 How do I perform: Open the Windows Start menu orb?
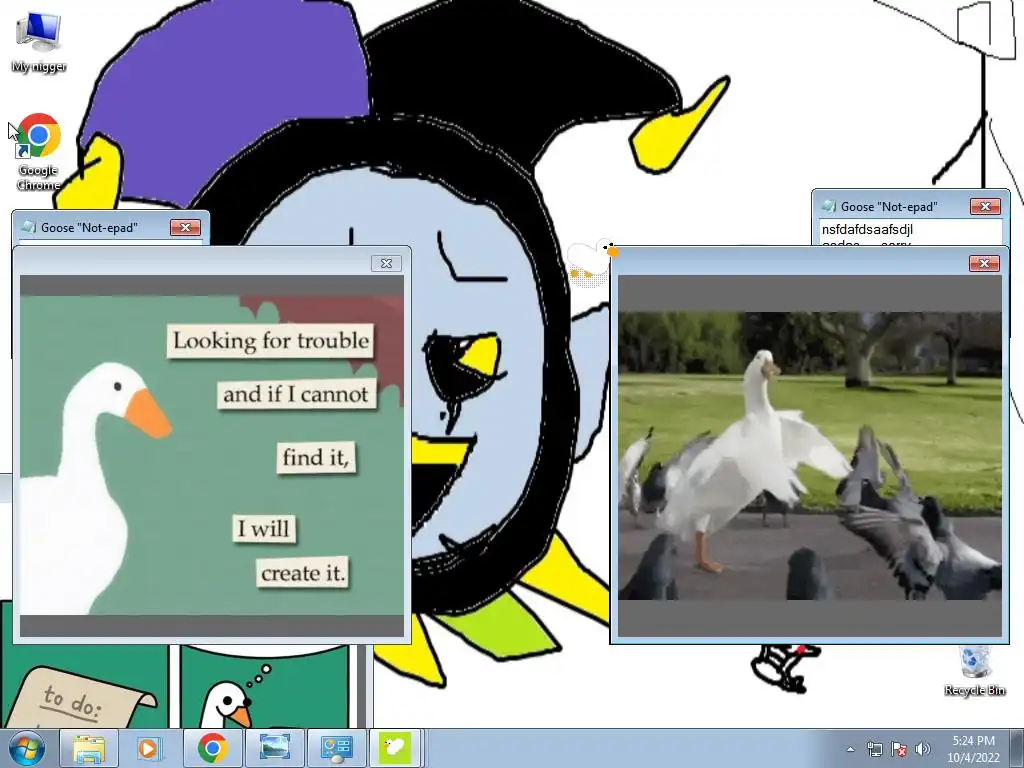coord(27,748)
